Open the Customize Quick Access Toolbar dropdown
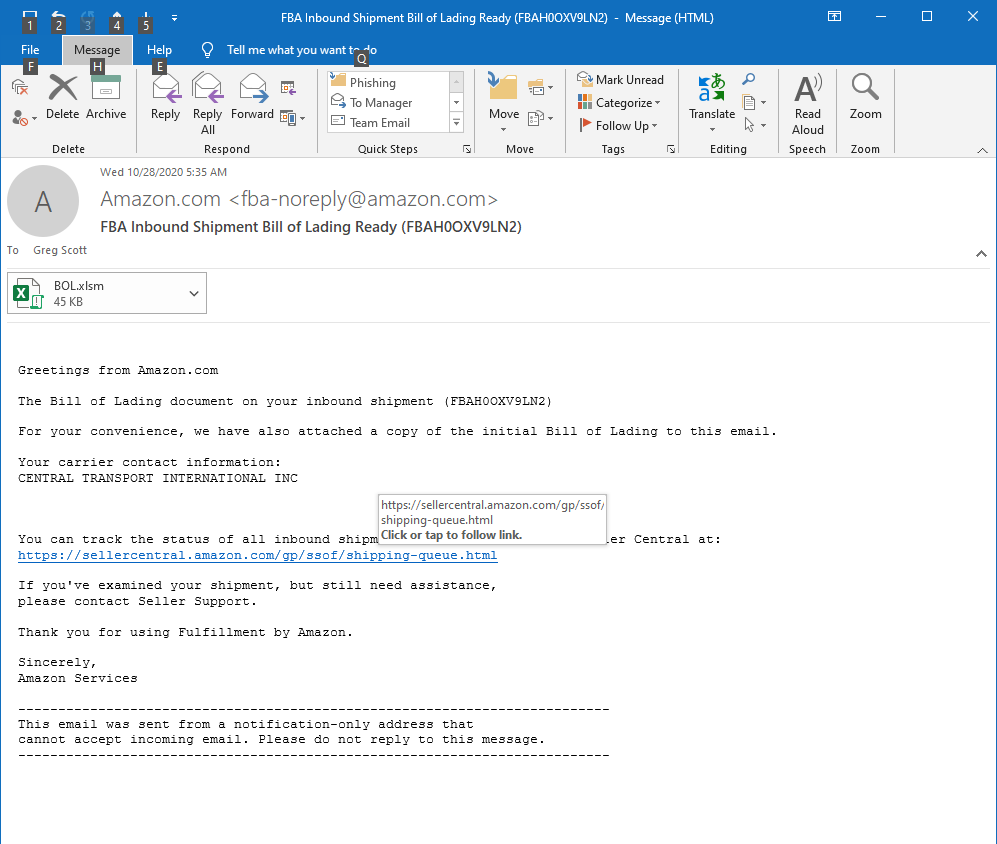The width and height of the screenshot is (997, 844). point(174,18)
